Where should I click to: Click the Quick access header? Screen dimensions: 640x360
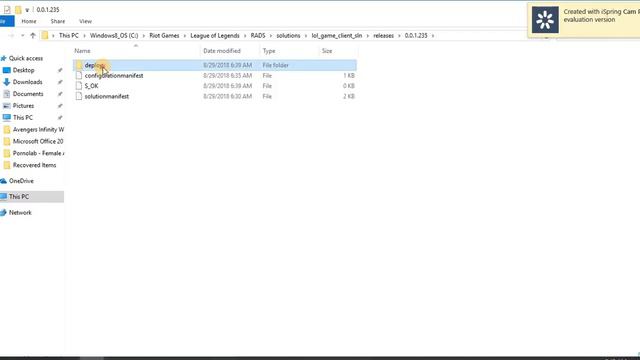click(26, 58)
